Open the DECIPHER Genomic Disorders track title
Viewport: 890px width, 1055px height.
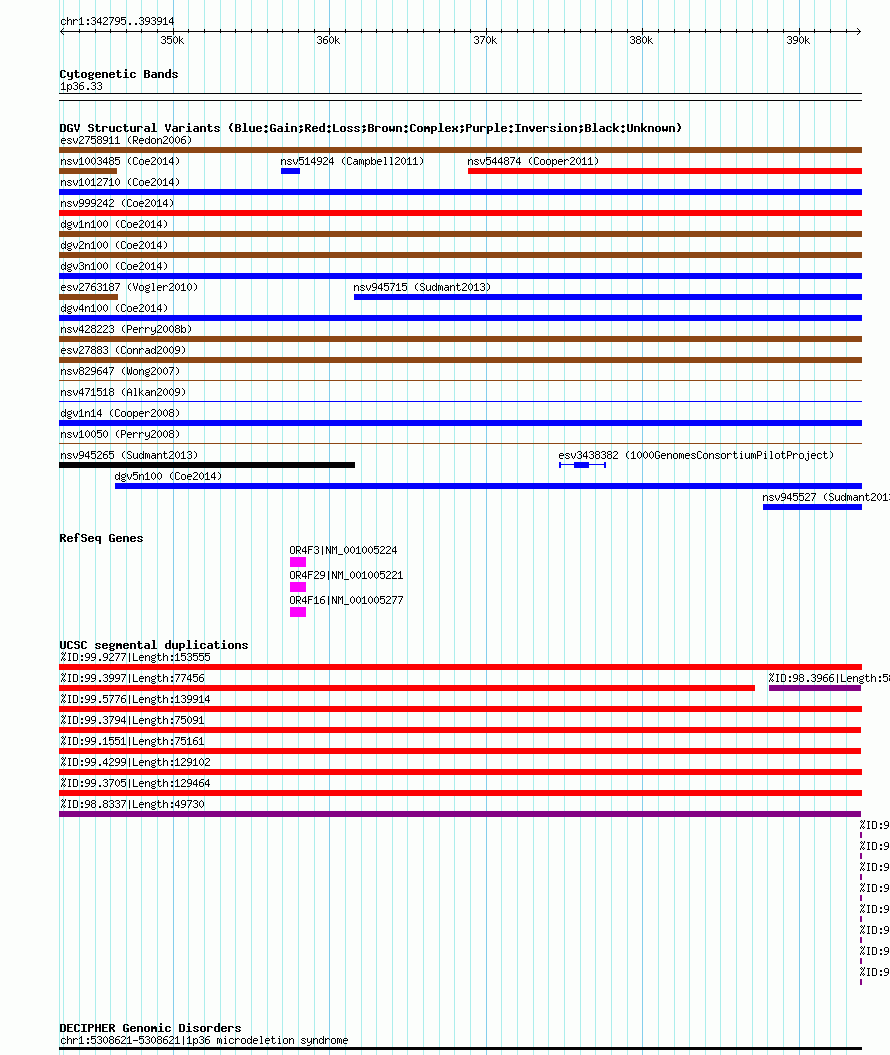[150, 1027]
